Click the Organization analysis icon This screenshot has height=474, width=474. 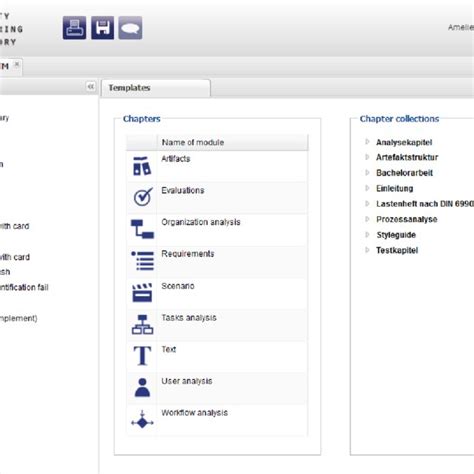pyautogui.click(x=142, y=229)
